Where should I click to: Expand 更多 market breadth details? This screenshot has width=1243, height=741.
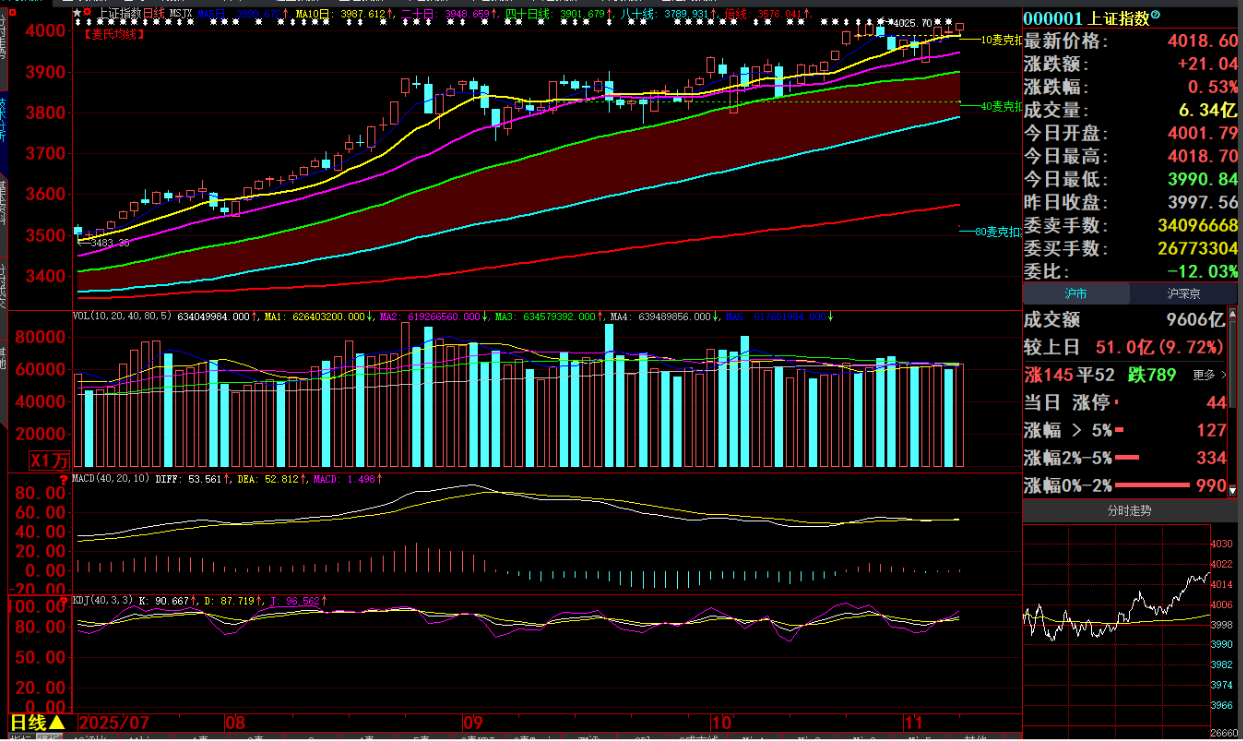[1210, 375]
